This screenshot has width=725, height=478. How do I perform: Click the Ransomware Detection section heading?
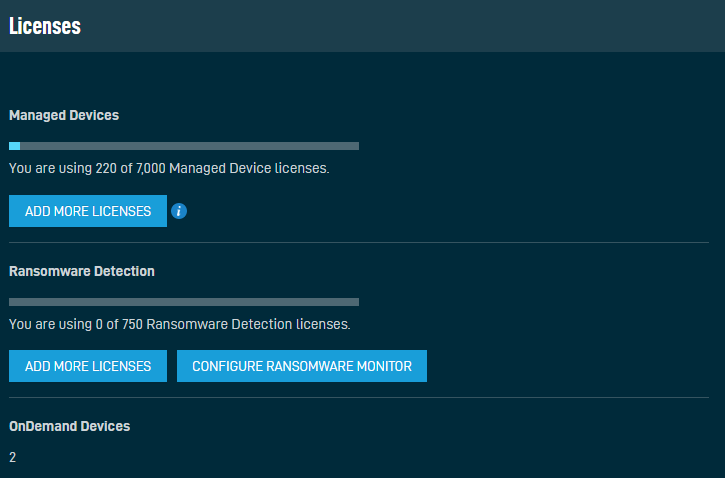(82, 271)
